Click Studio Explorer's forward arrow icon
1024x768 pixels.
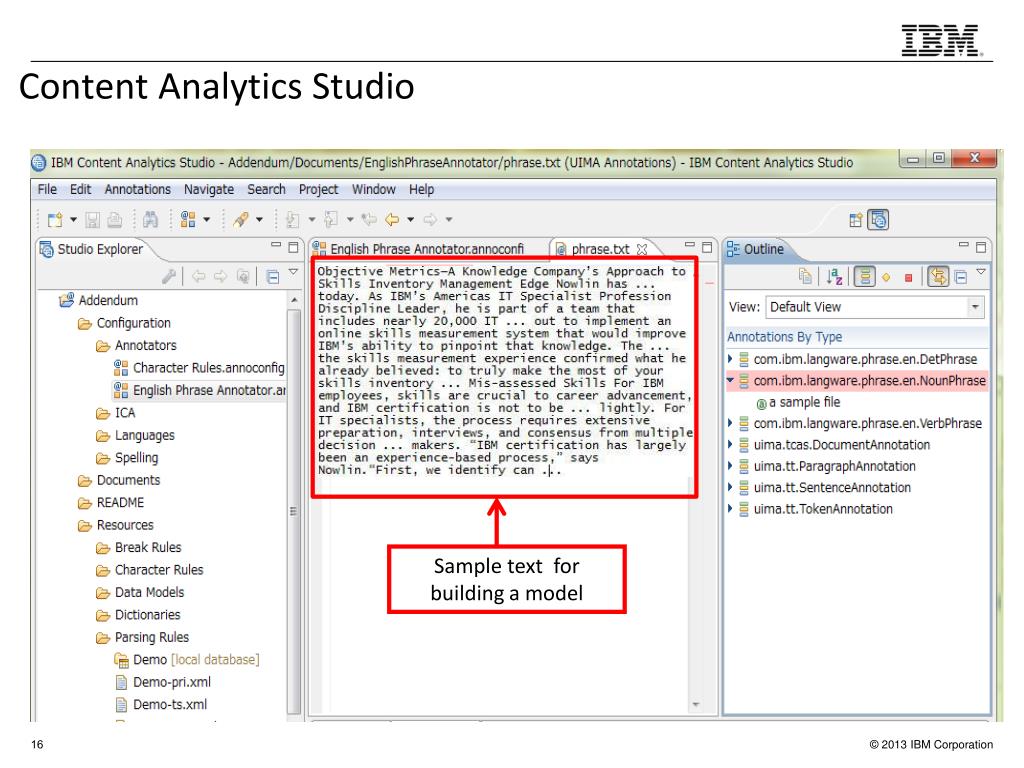tap(221, 276)
